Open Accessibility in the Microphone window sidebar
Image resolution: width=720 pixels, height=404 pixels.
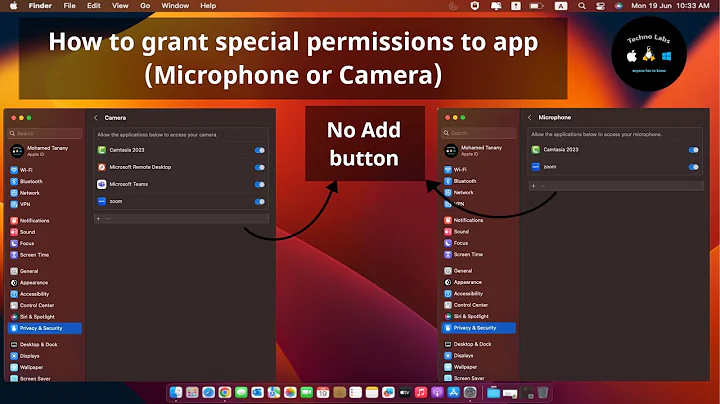point(464,293)
